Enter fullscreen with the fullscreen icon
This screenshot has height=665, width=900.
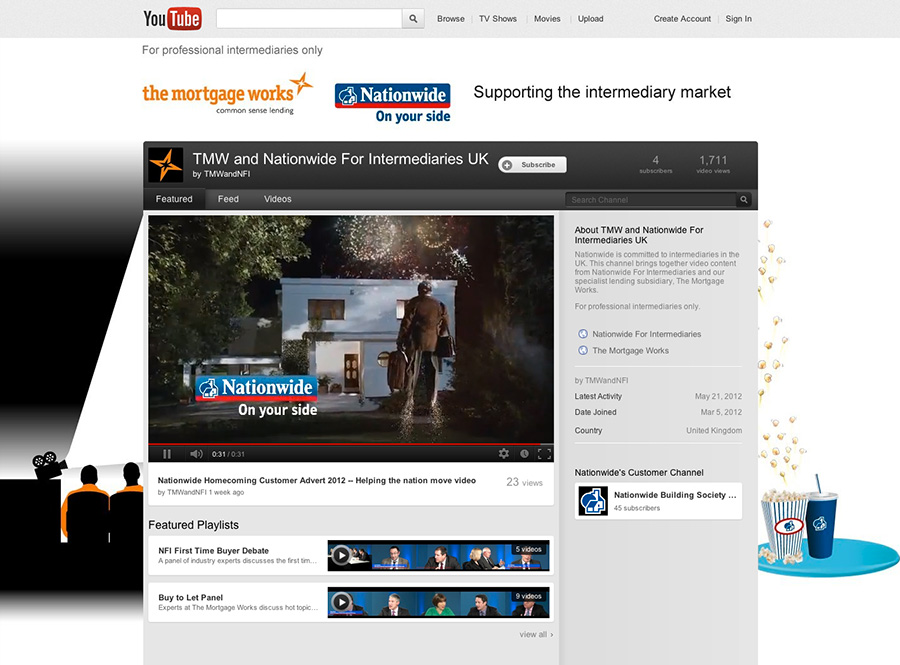[545, 454]
